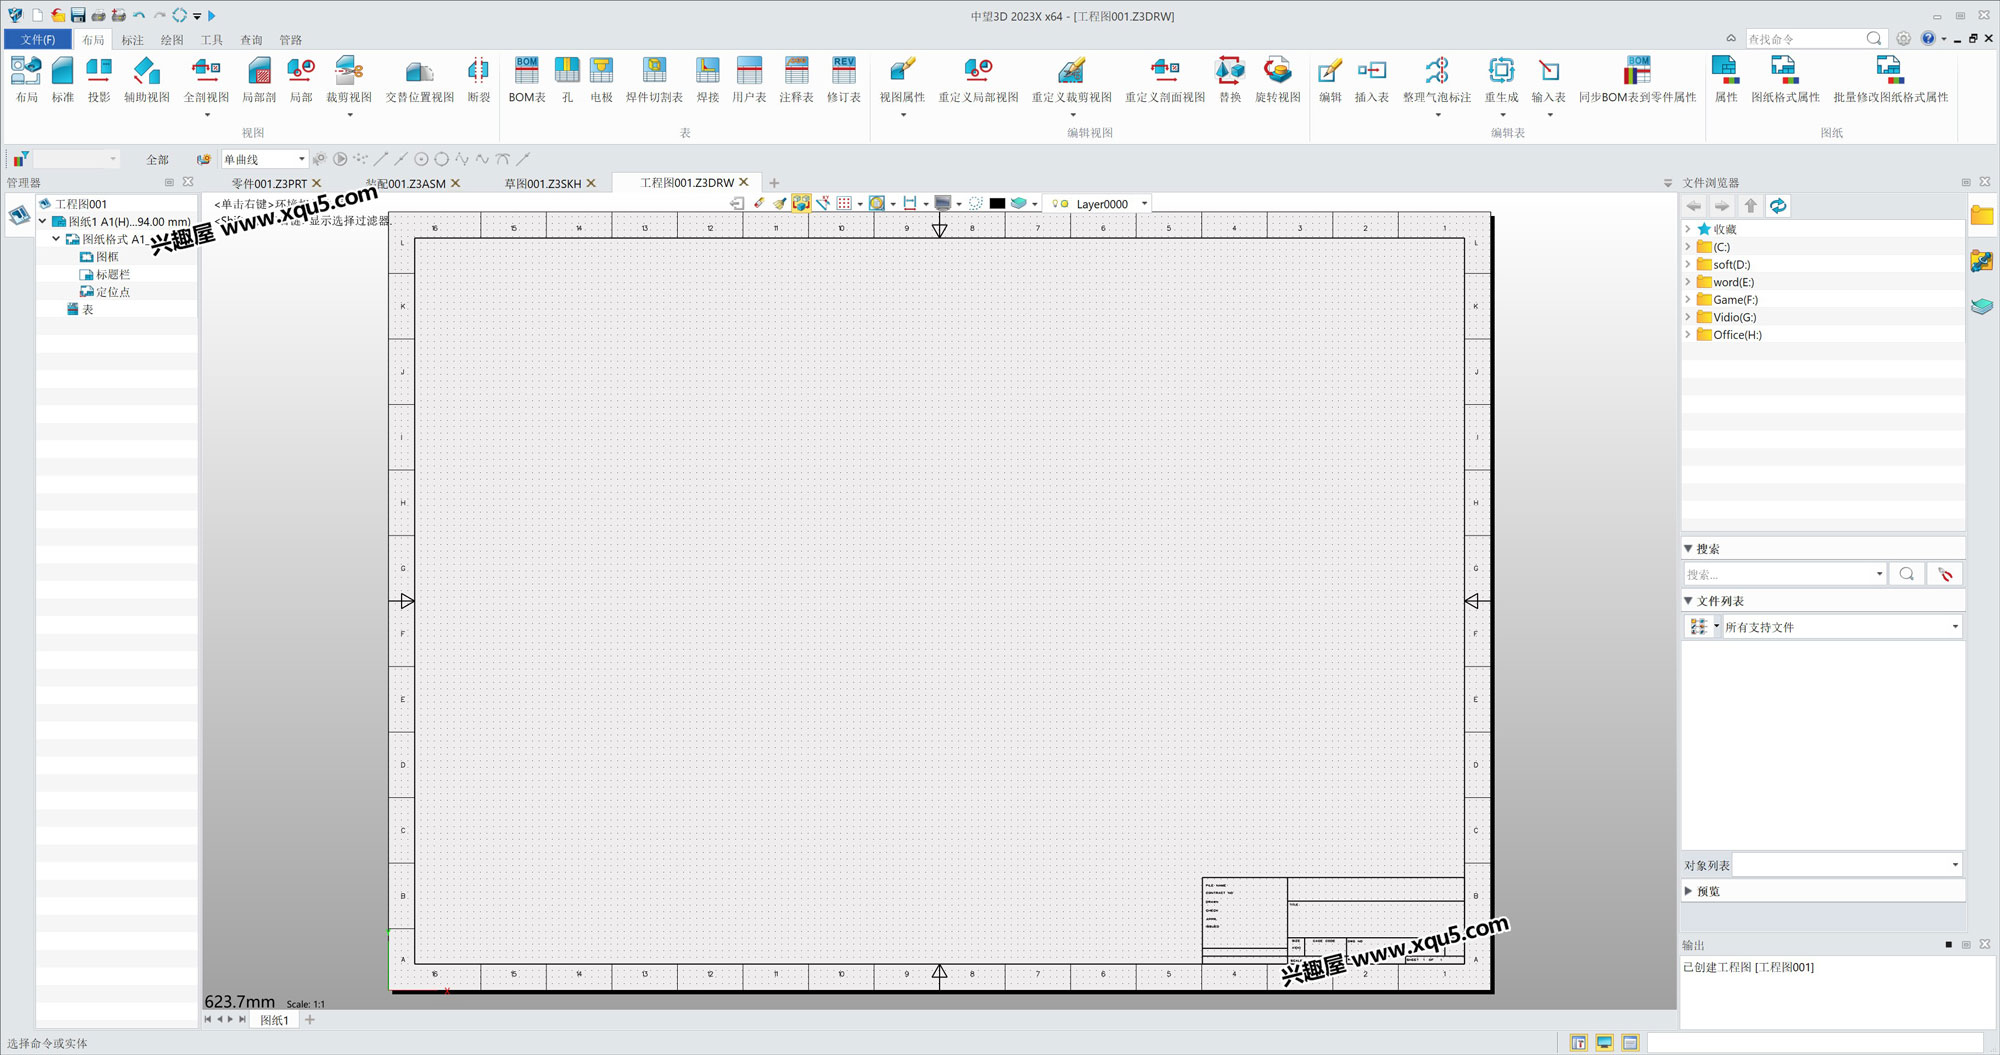
Task: Click the clear search button in 搜索 panel
Action: pyautogui.click(x=1945, y=574)
